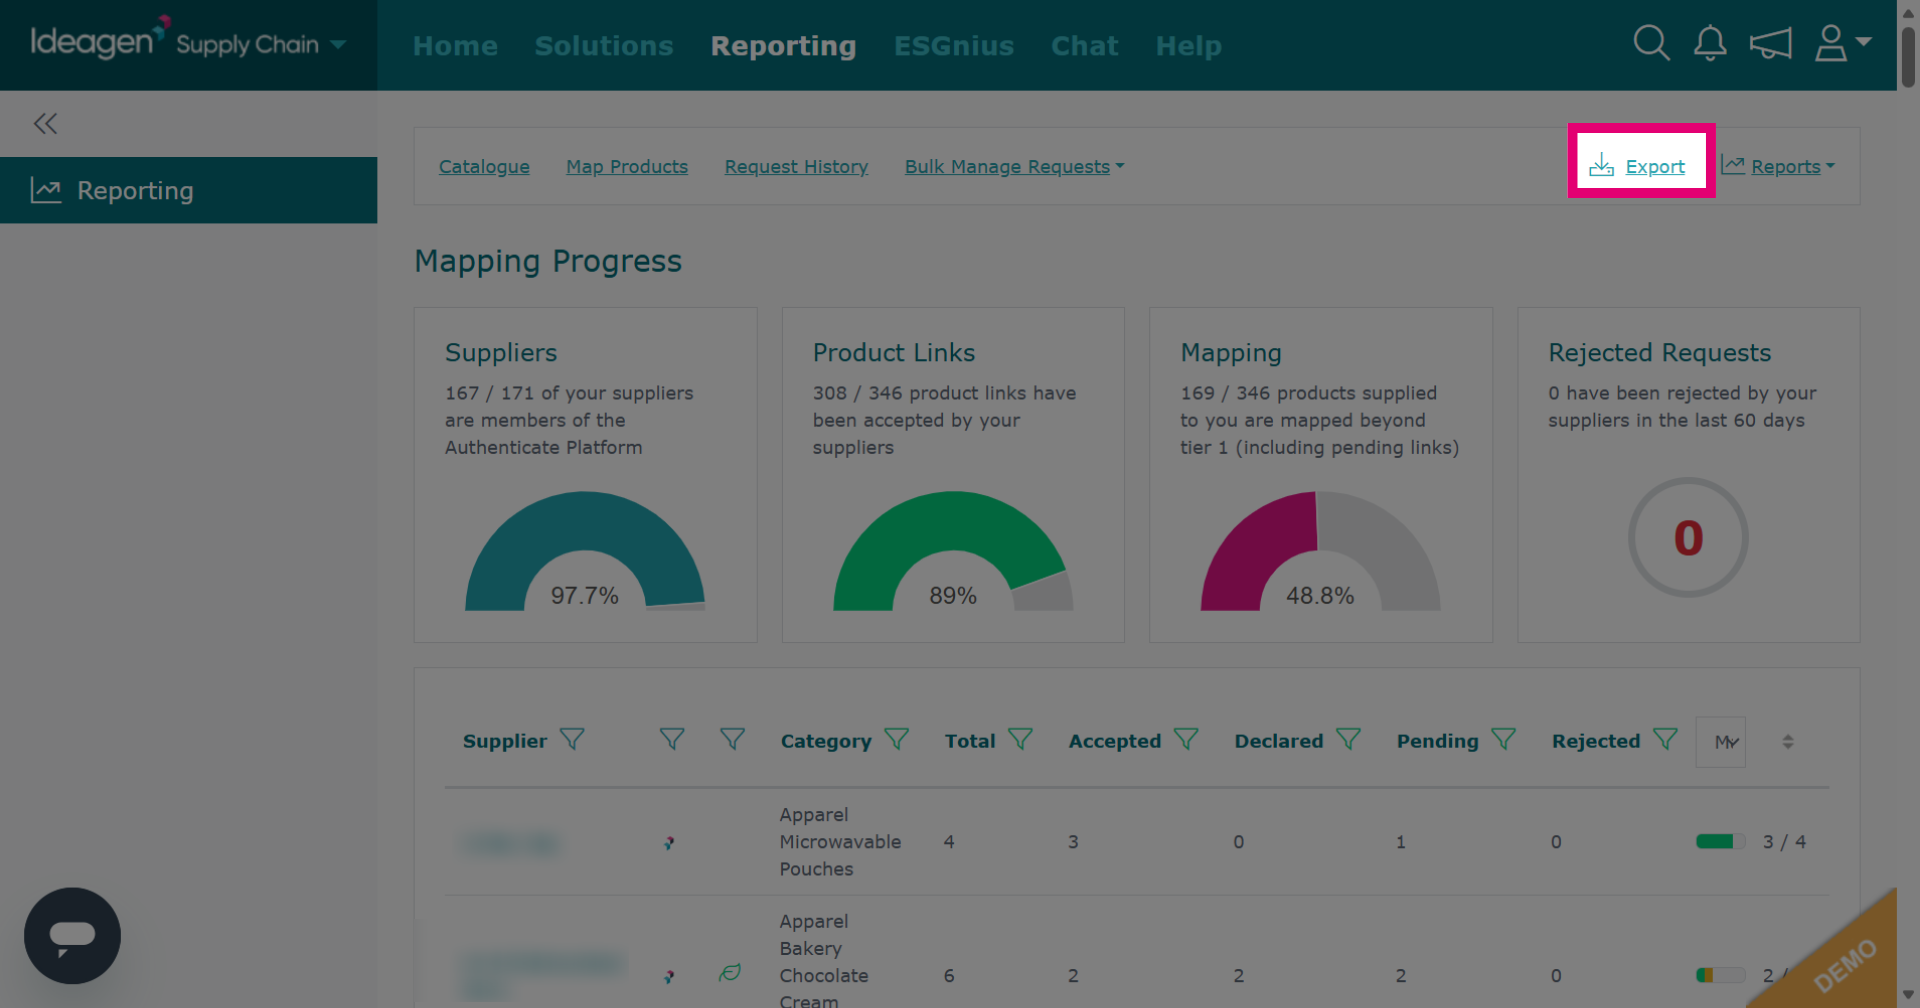Expand the Bulk Manage Requests dropdown

click(1120, 166)
